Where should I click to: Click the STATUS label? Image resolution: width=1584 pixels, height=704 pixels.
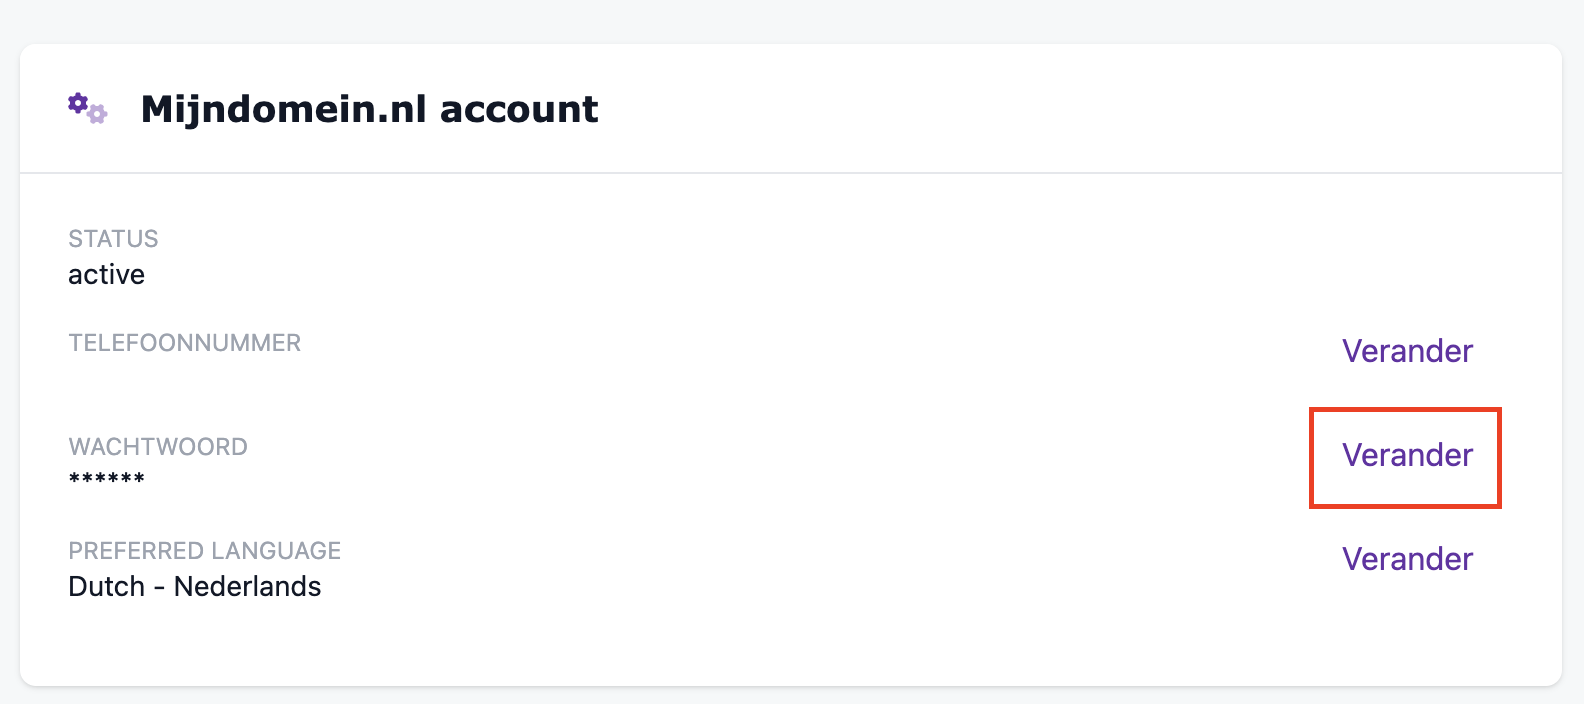[x=113, y=239]
